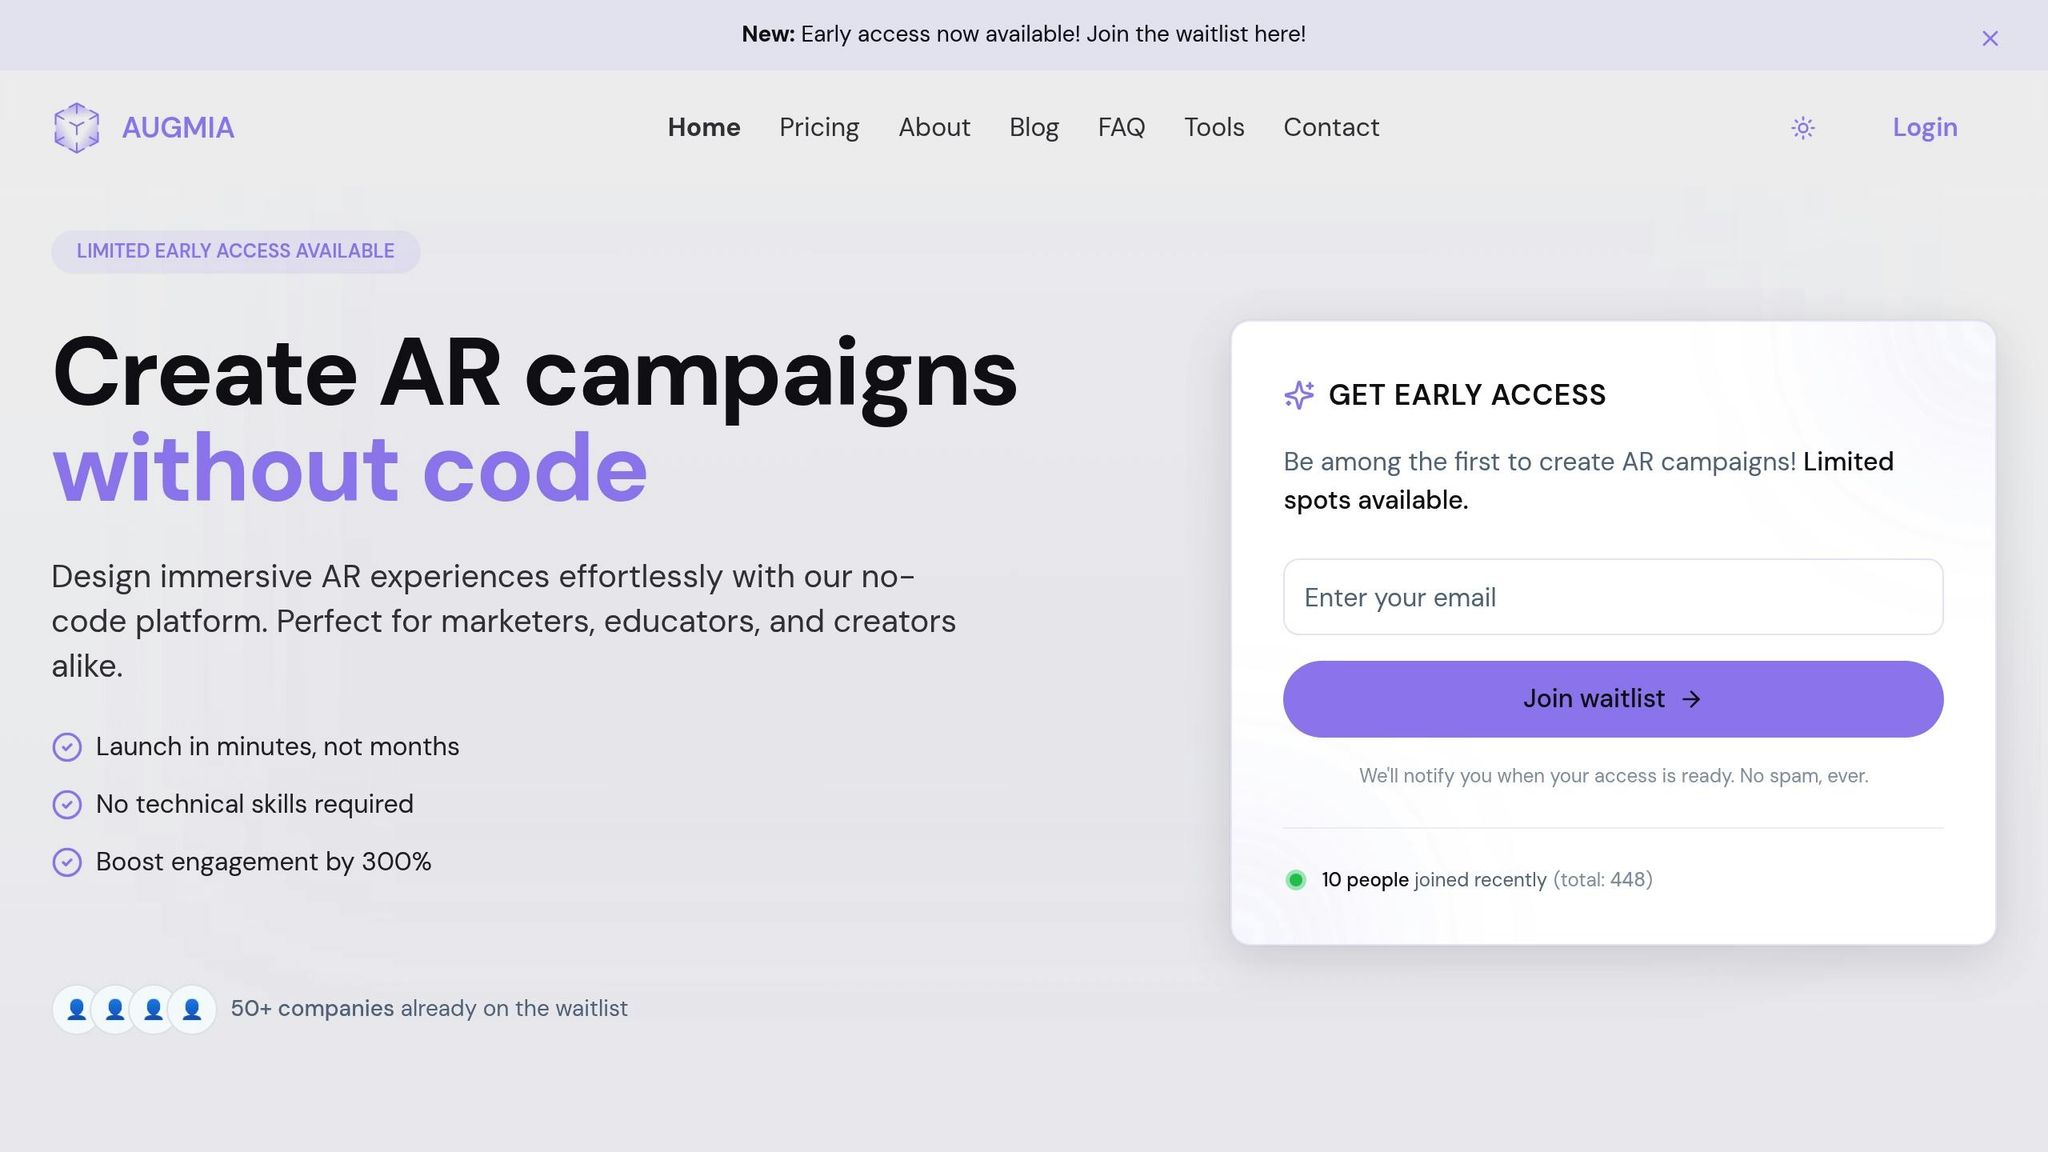
Task: Click the checkmark icon beside Launch in minutes
Action: pos(67,747)
